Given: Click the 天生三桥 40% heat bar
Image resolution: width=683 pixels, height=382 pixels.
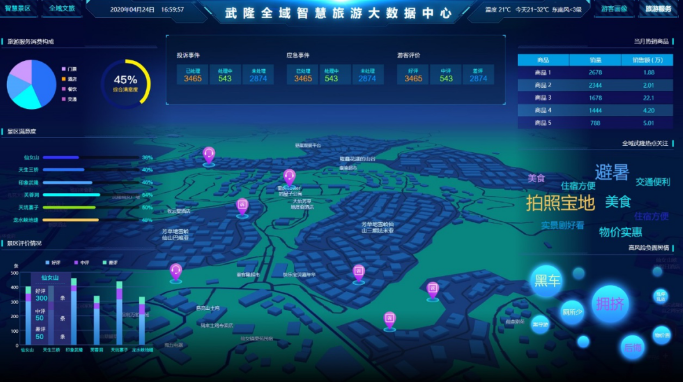Looking at the screenshot, I should pyautogui.click(x=91, y=170).
